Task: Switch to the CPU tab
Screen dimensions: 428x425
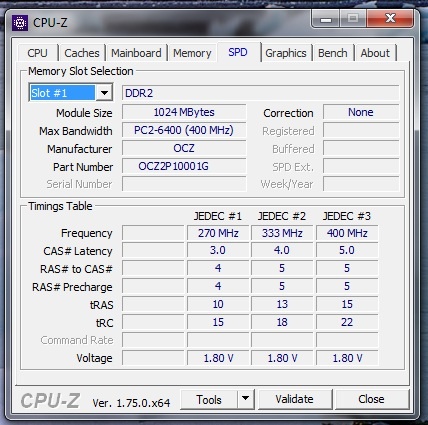Action: [x=37, y=53]
